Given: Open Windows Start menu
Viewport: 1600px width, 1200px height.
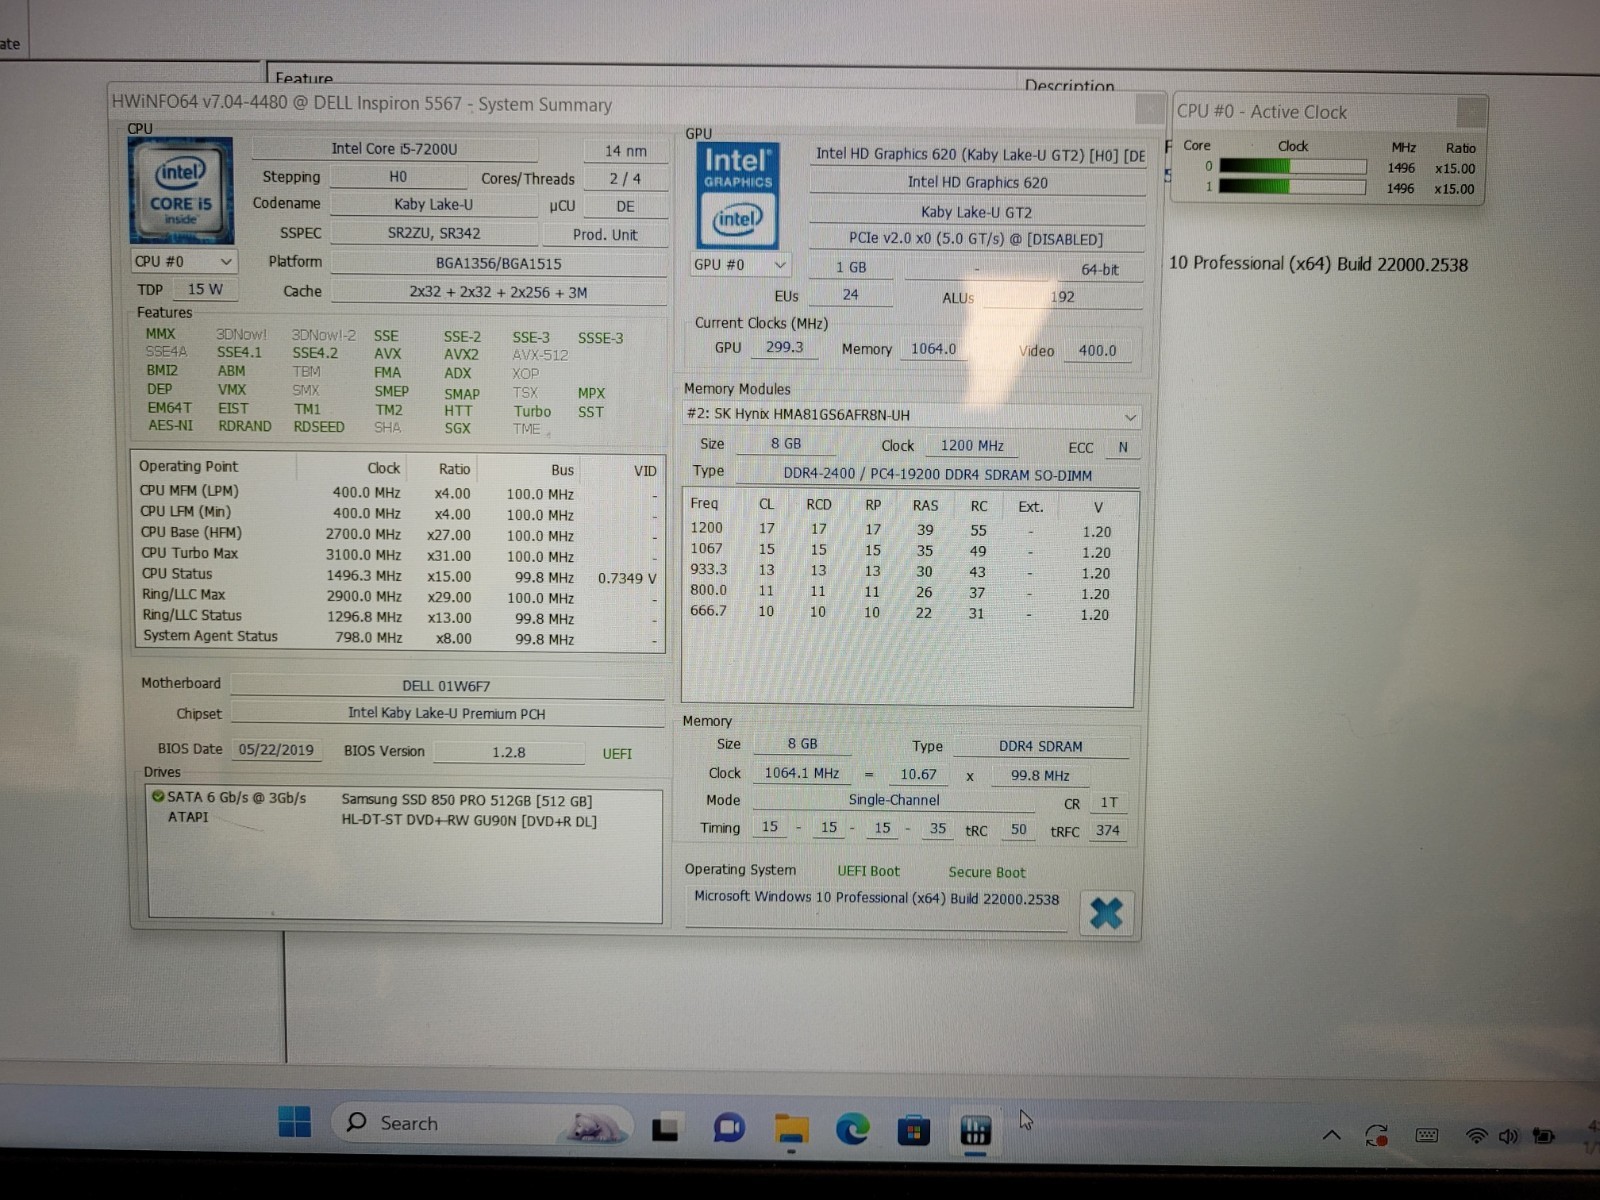Looking at the screenshot, I should pos(294,1122).
